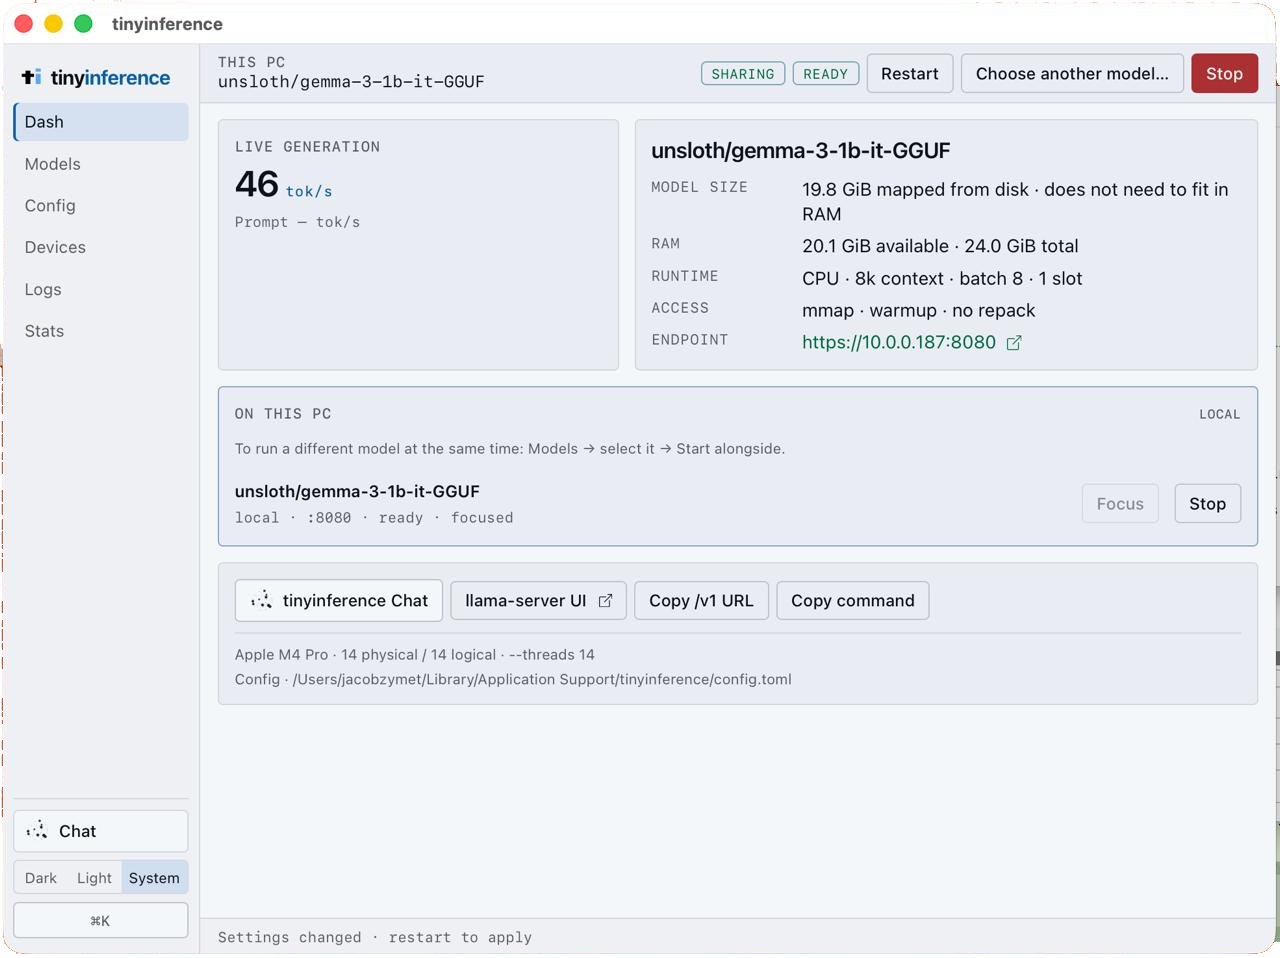Open the llama-server UI
The image size is (1280, 958).
pos(538,600)
